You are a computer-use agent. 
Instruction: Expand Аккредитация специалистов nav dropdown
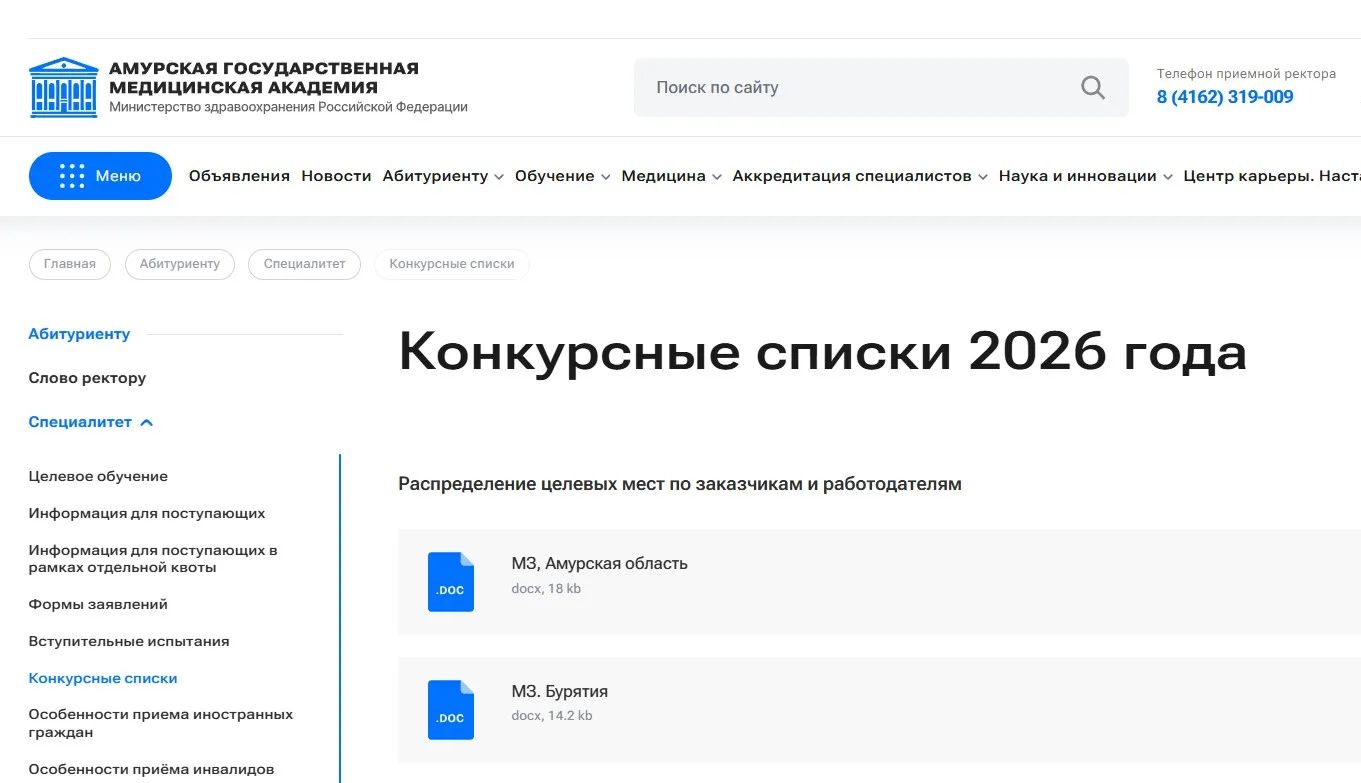[860, 176]
